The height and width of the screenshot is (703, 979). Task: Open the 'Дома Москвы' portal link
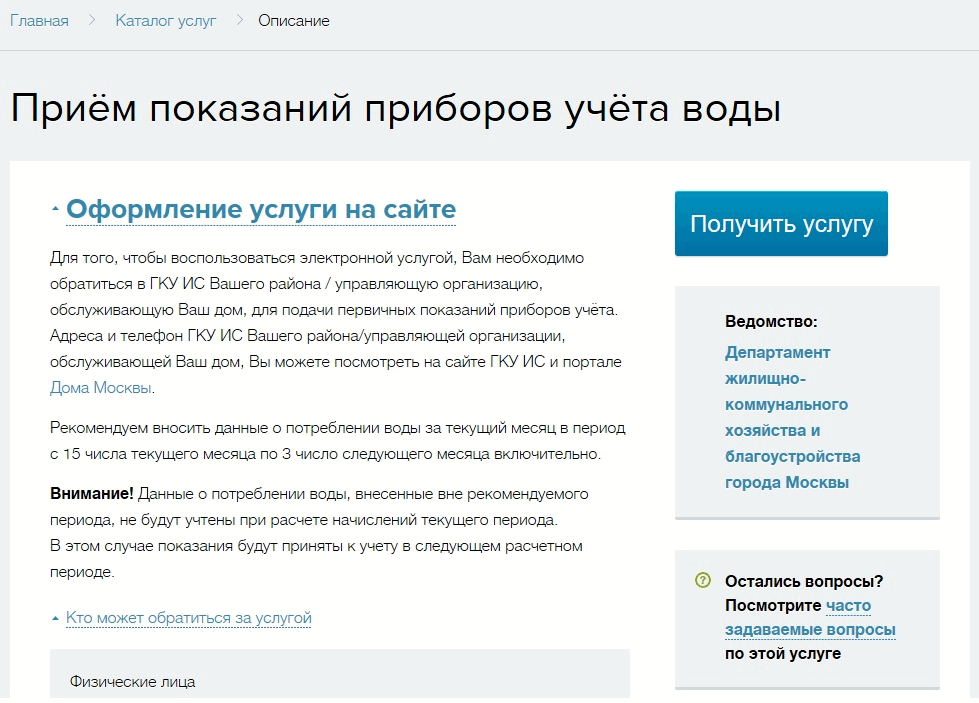[101, 388]
